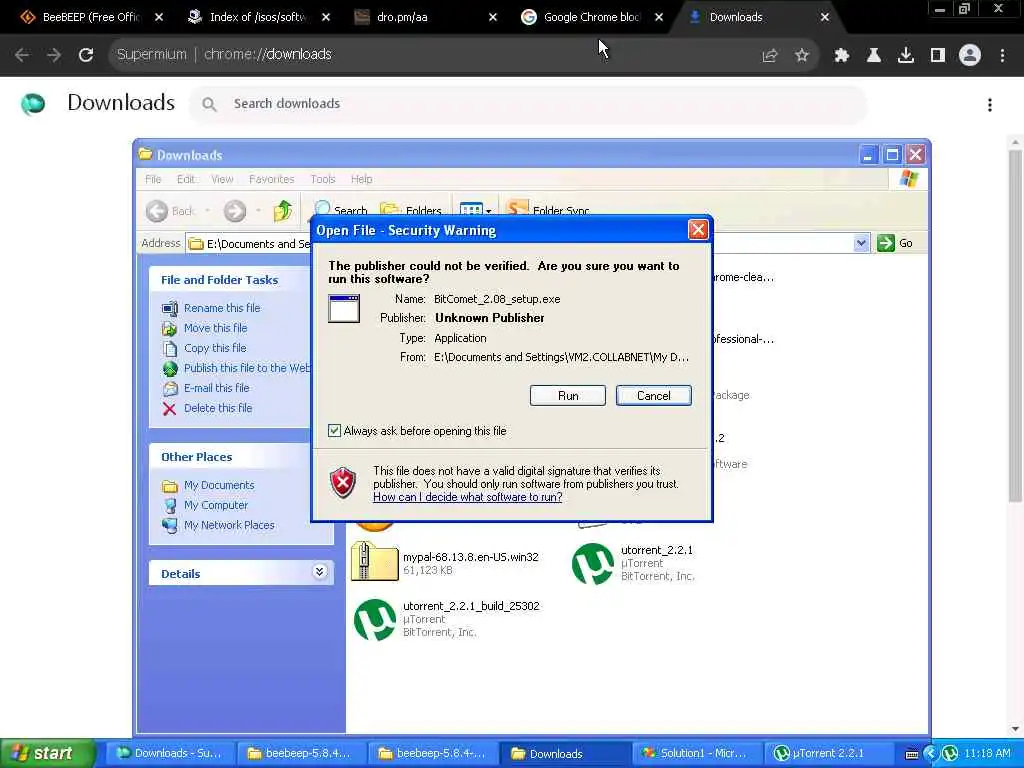The image size is (1024, 768).
Task: Open Explorer View menu
Action: pos(222,179)
